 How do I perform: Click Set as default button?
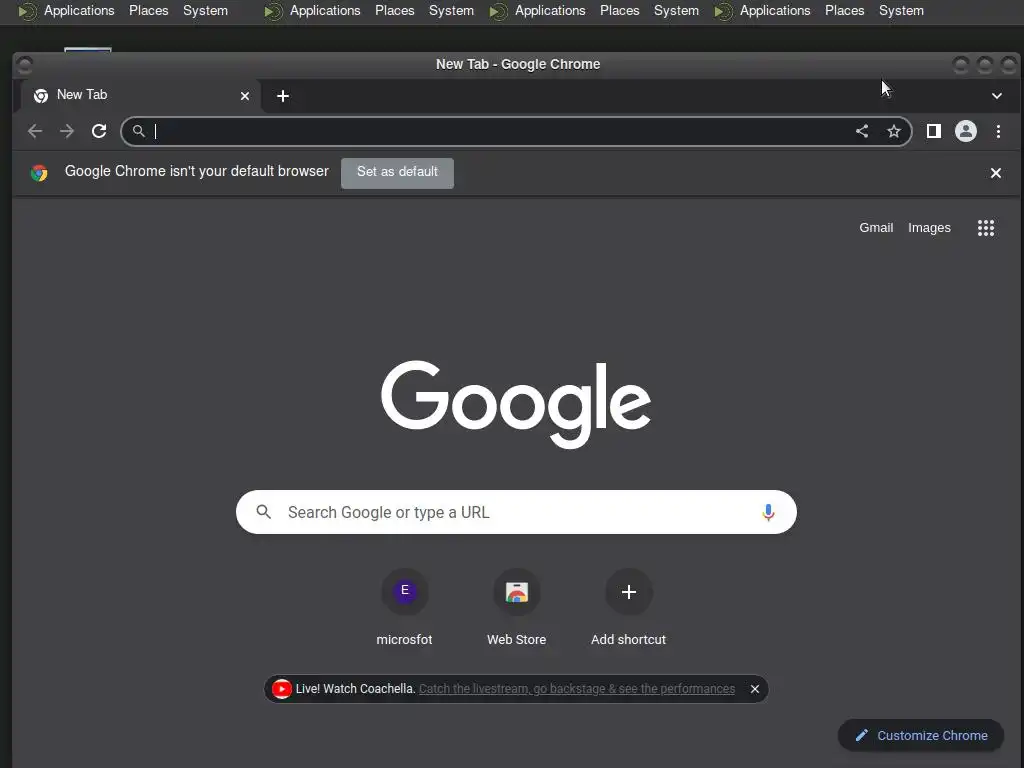[397, 172]
